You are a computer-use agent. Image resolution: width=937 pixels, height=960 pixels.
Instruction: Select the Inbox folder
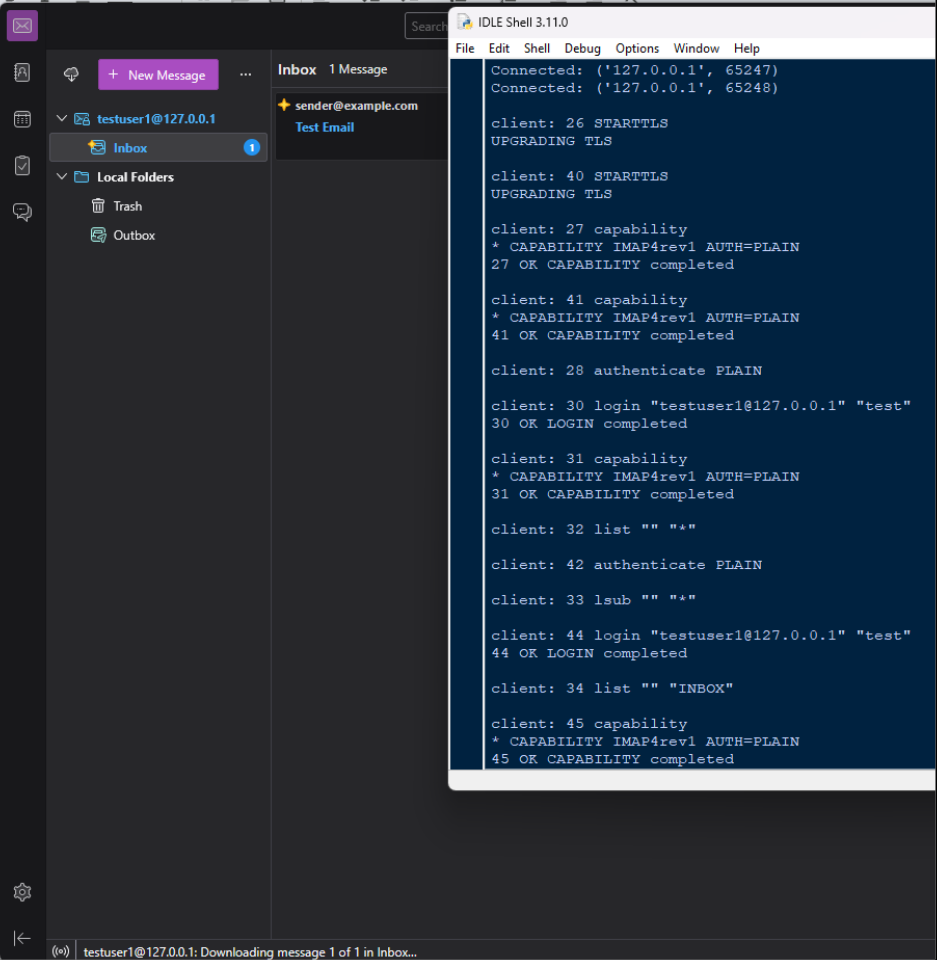point(158,148)
